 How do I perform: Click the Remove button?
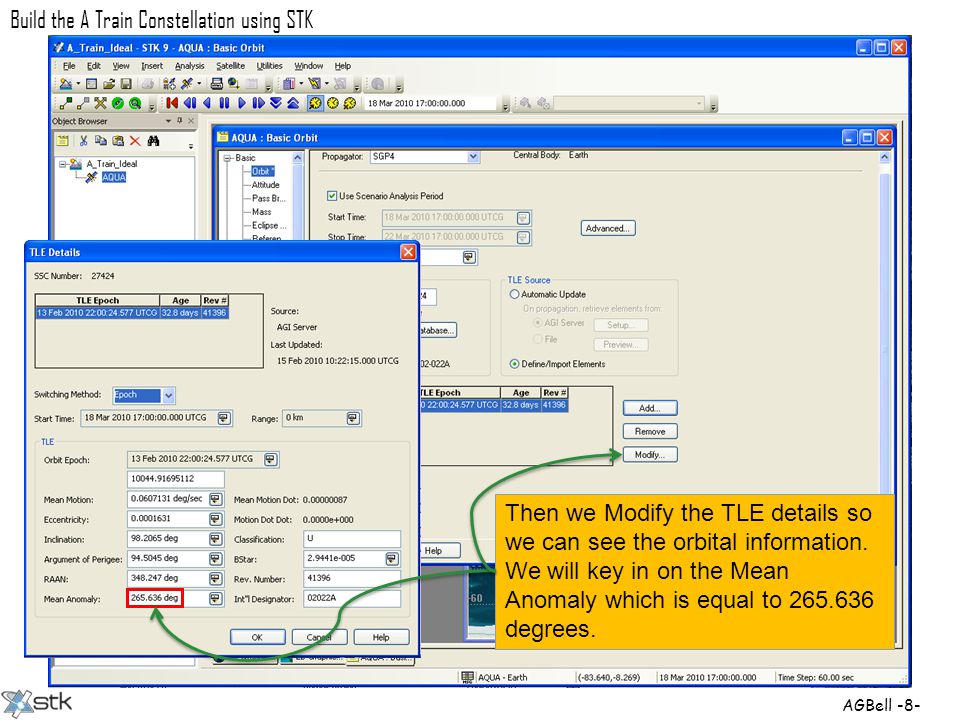click(650, 432)
